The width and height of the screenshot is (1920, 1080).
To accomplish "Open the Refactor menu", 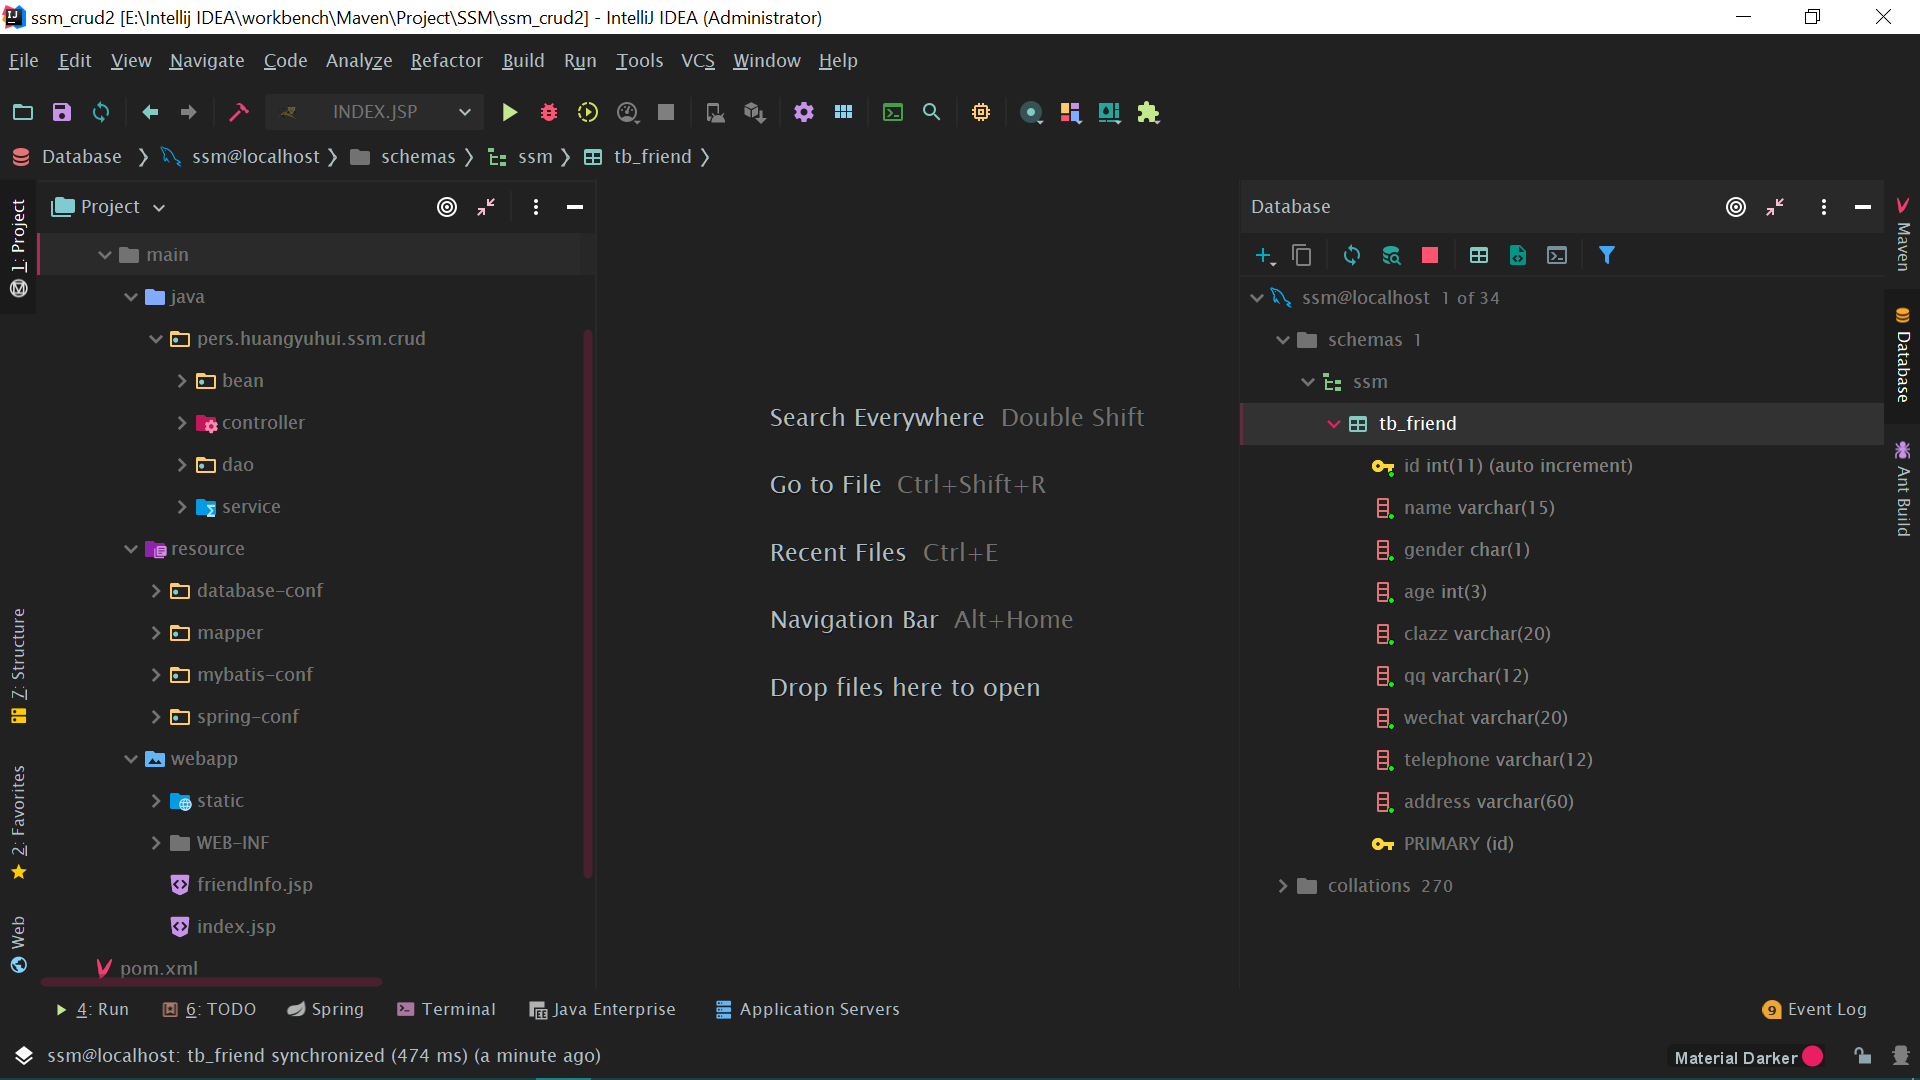I will click(446, 61).
